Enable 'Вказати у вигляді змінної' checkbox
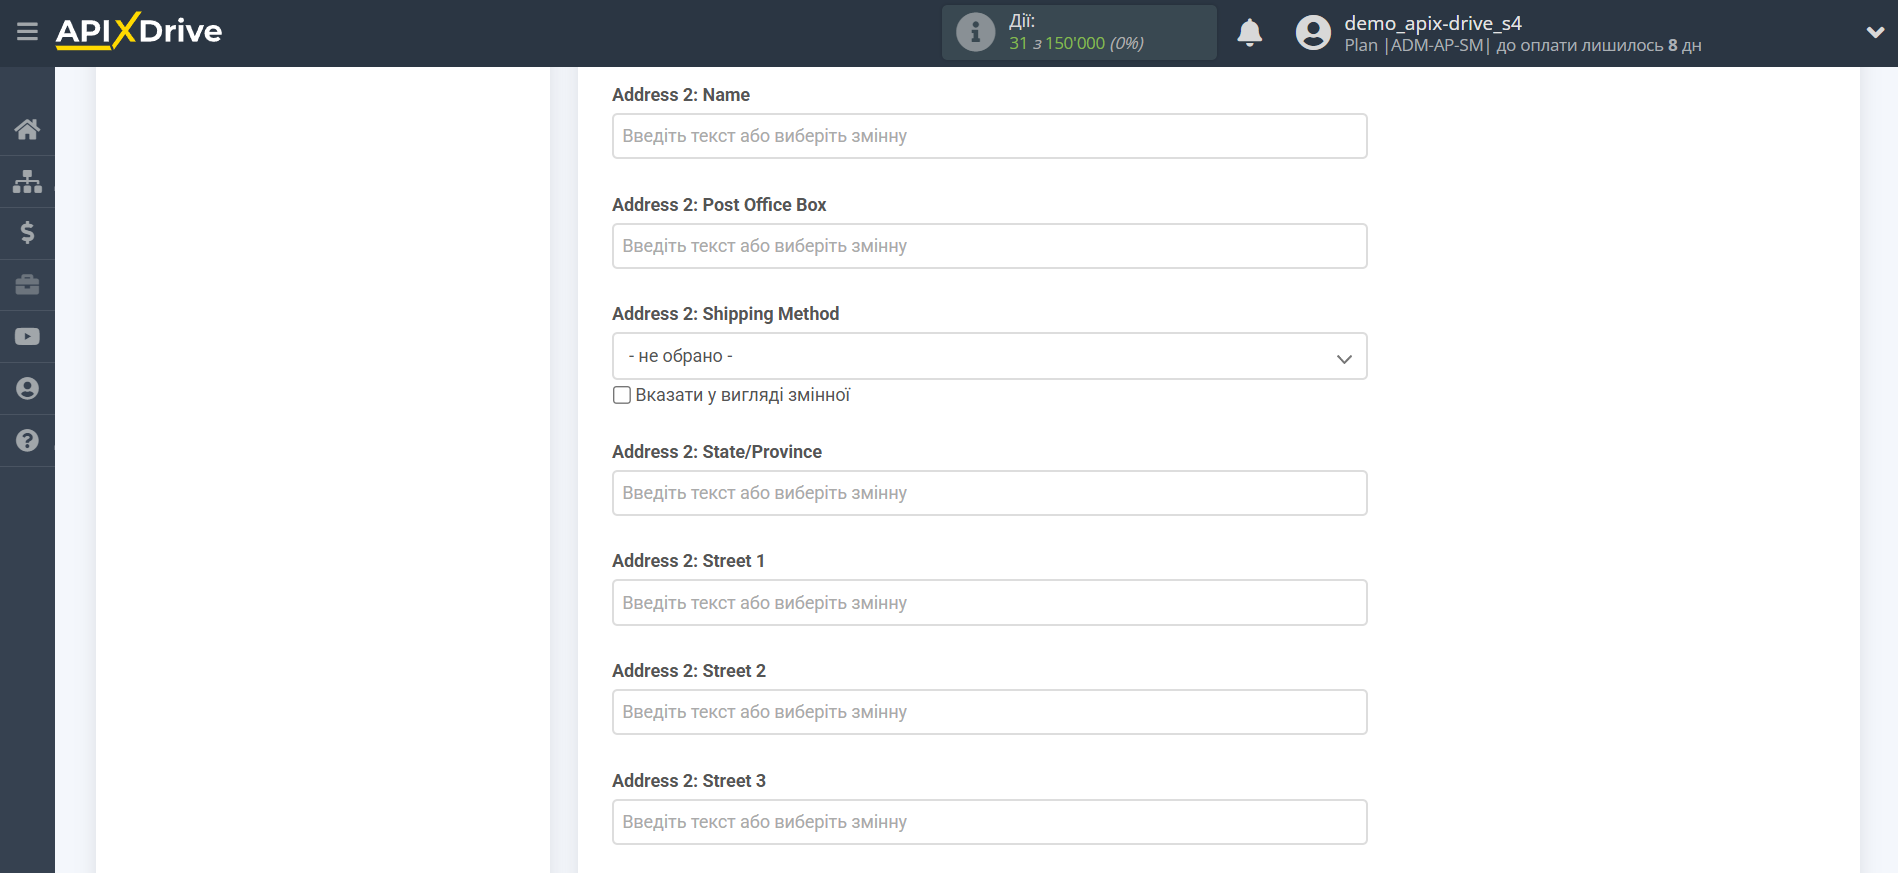The width and height of the screenshot is (1898, 873). tap(622, 395)
